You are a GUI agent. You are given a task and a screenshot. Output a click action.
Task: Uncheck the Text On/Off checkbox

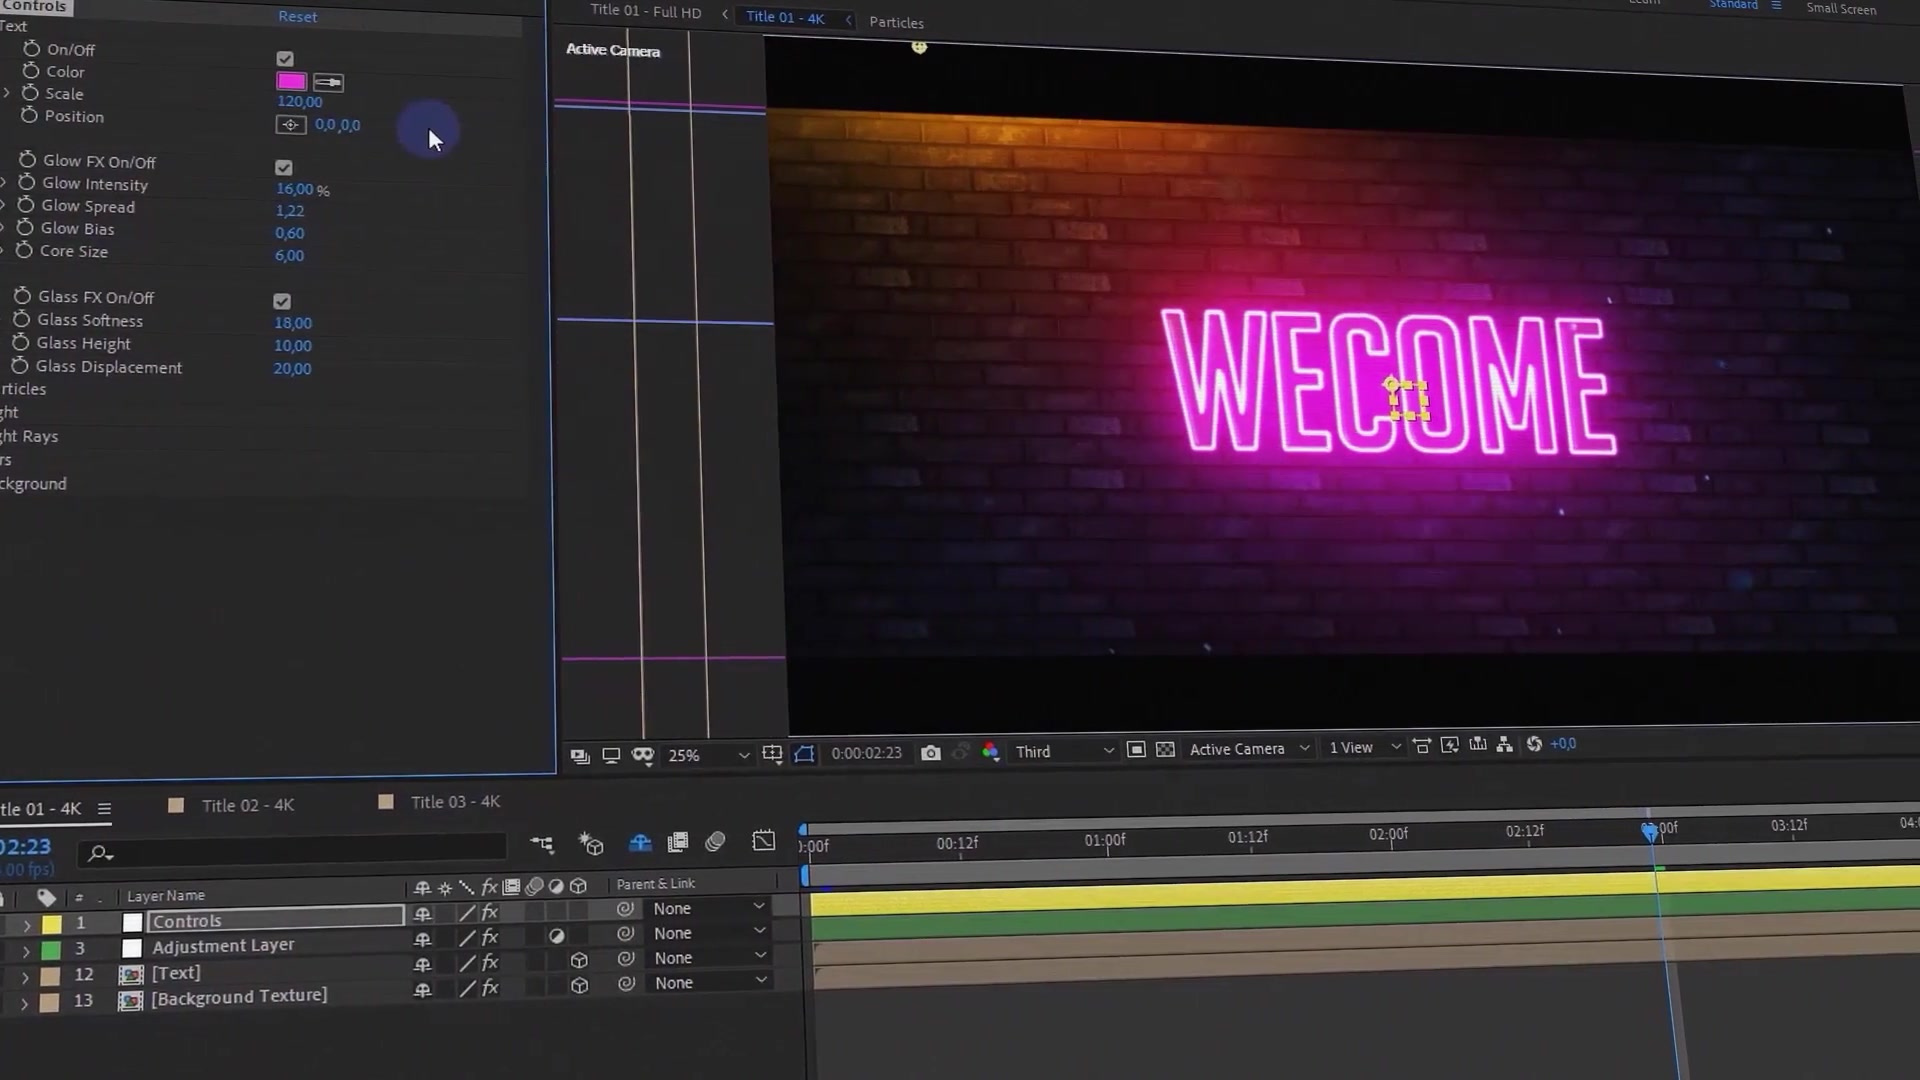coord(285,59)
